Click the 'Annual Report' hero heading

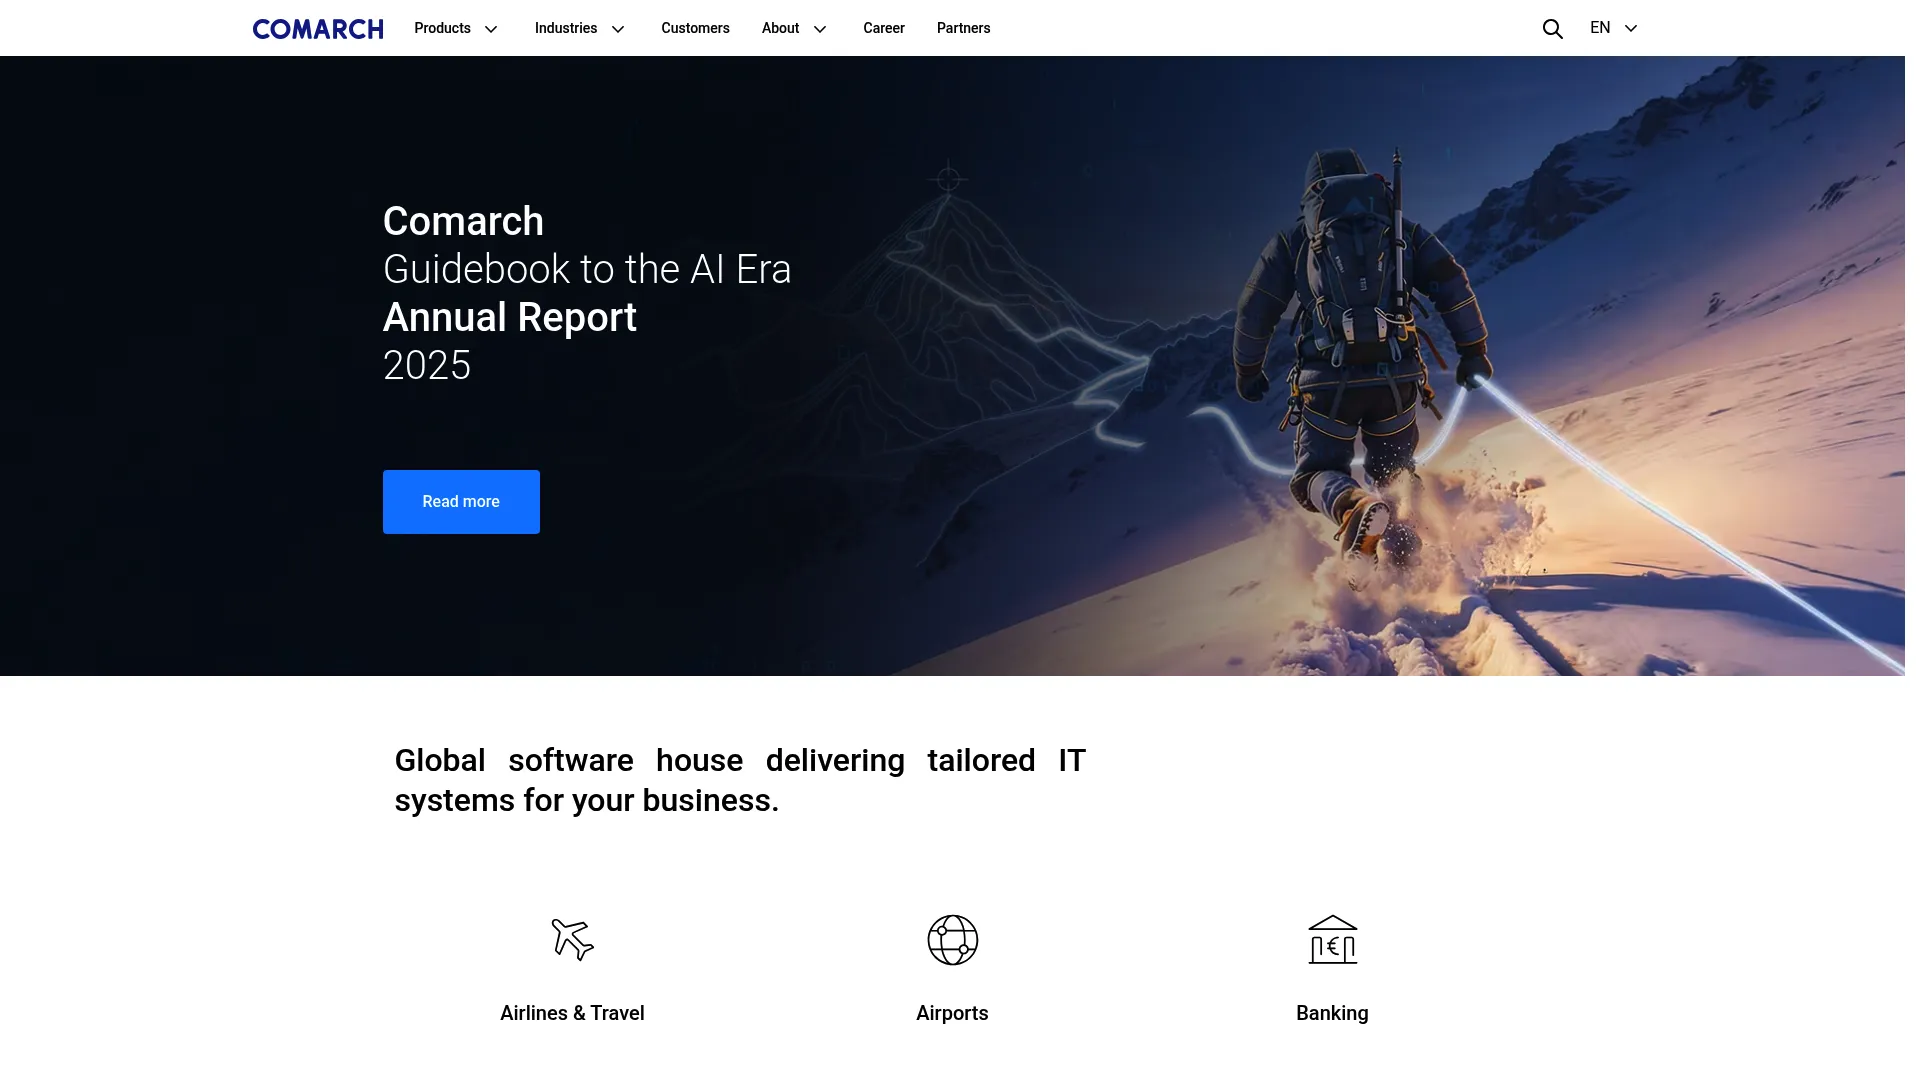pyautogui.click(x=510, y=318)
